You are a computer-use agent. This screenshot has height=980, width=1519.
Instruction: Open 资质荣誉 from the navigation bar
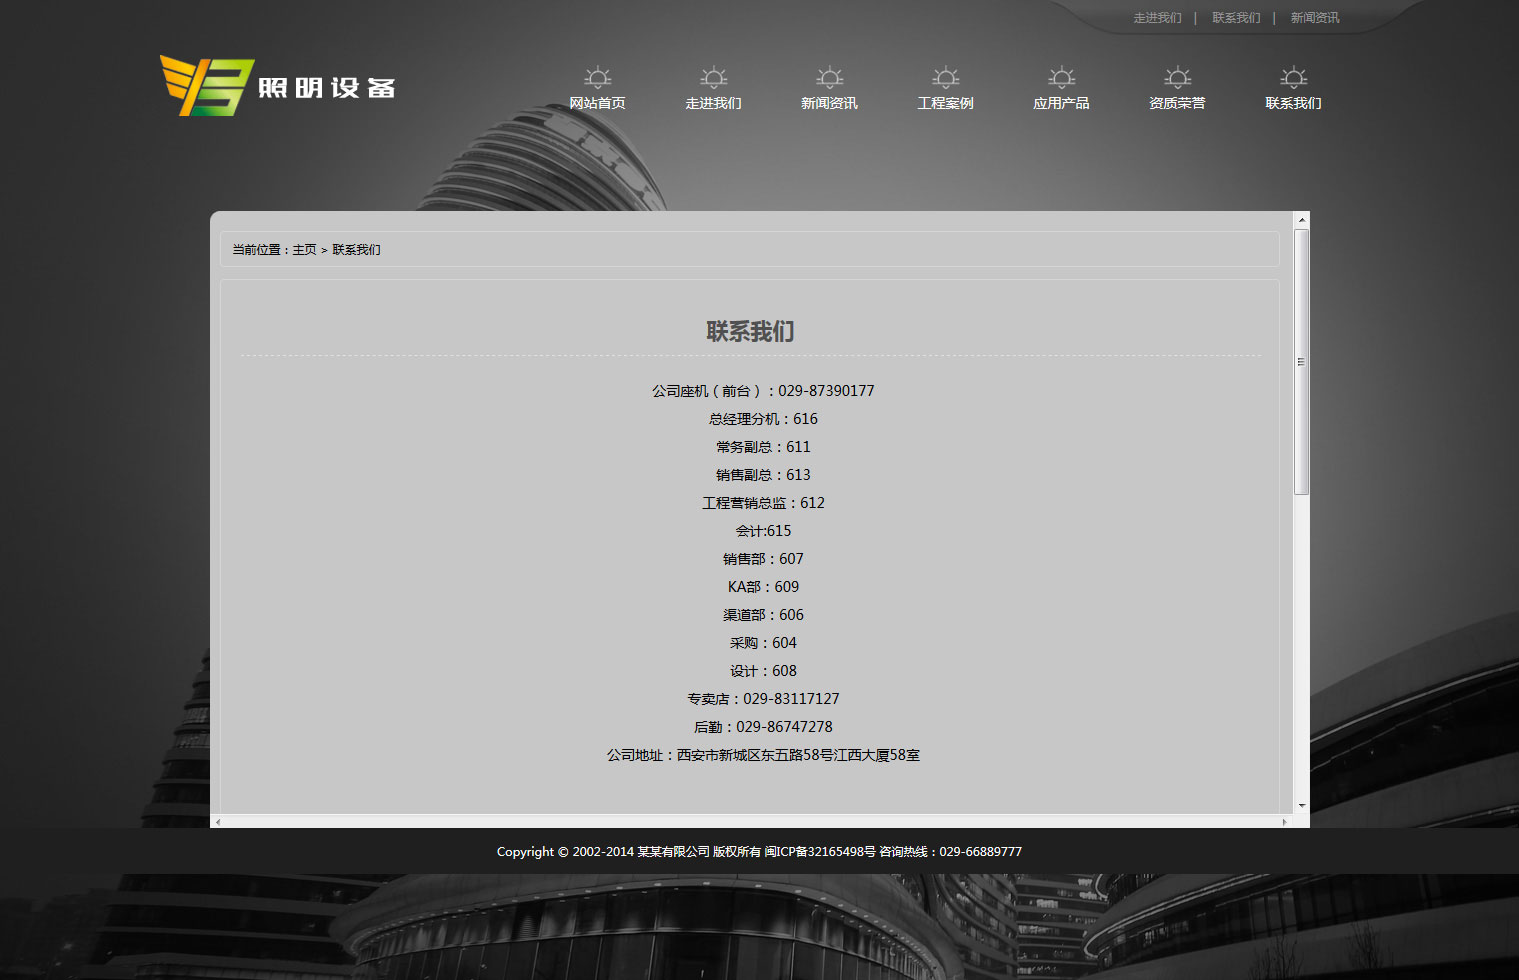pos(1177,103)
